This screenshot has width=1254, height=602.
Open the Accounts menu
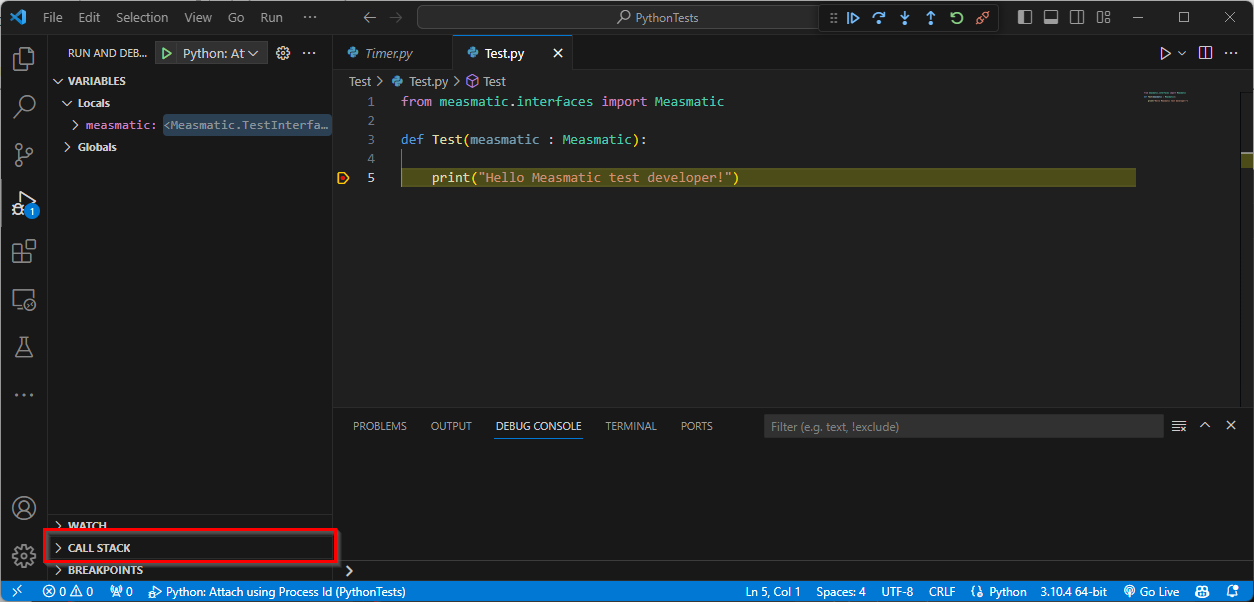tap(24, 508)
